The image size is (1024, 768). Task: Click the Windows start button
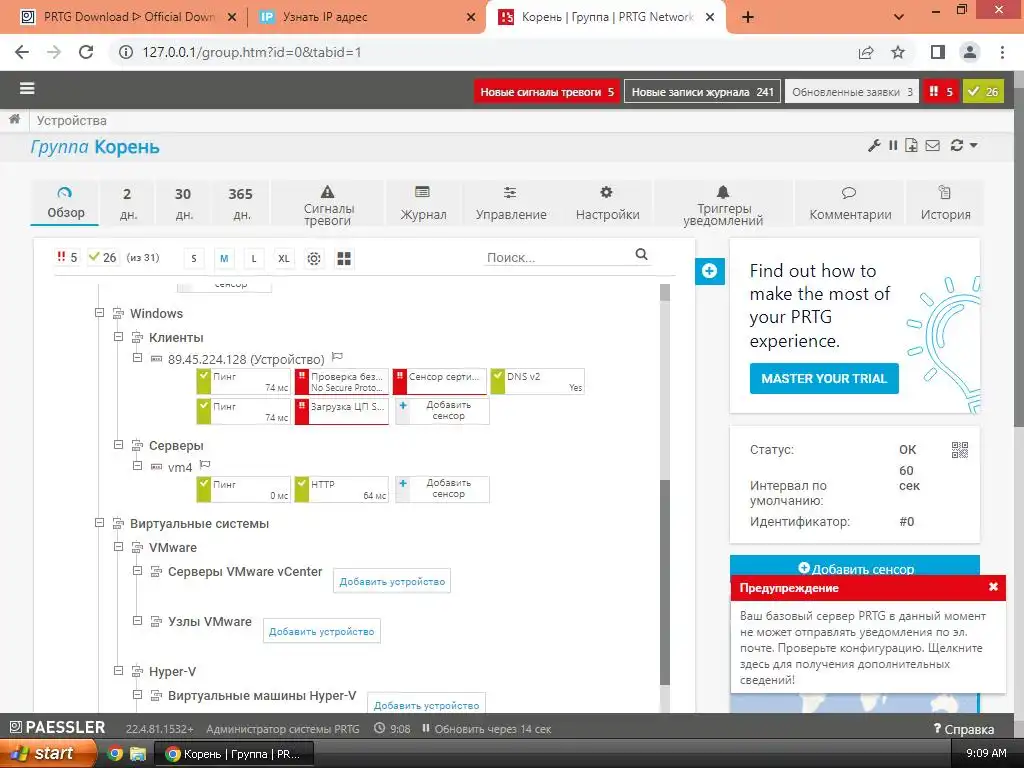(48, 753)
